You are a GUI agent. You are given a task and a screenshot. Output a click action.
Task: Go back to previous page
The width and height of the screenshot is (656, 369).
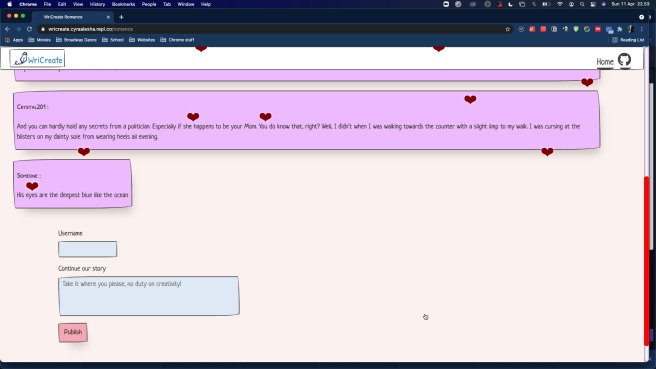(x=8, y=29)
